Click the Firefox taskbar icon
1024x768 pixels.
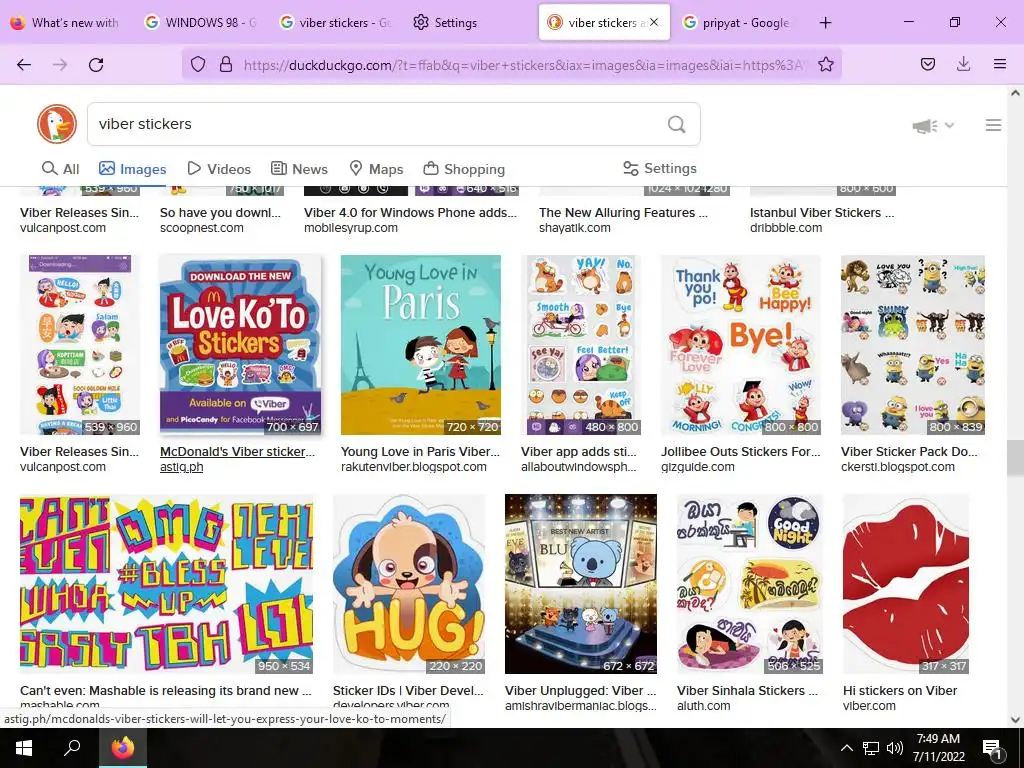[122, 748]
